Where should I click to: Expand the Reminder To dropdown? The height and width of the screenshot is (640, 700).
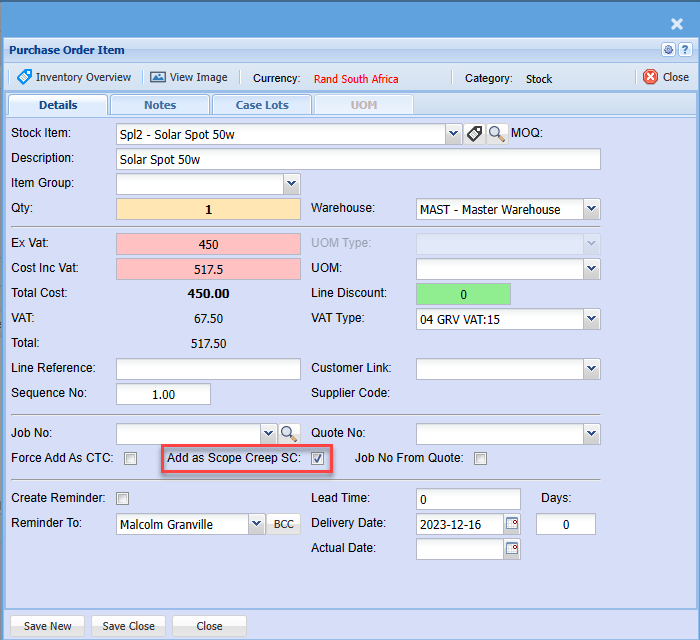tap(256, 524)
